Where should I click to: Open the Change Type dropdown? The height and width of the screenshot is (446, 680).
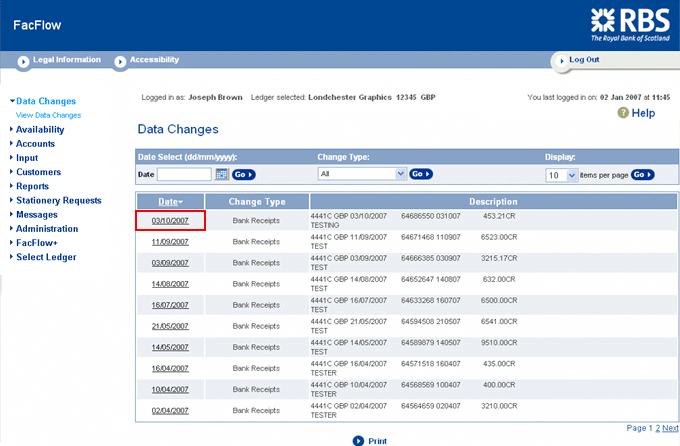[362, 174]
